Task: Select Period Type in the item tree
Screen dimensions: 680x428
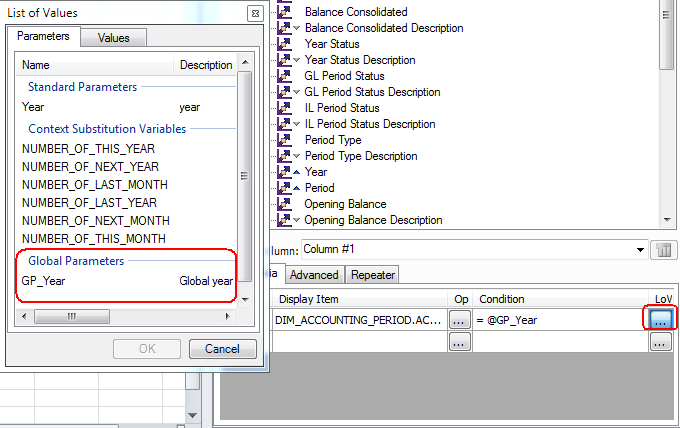Action: click(333, 140)
